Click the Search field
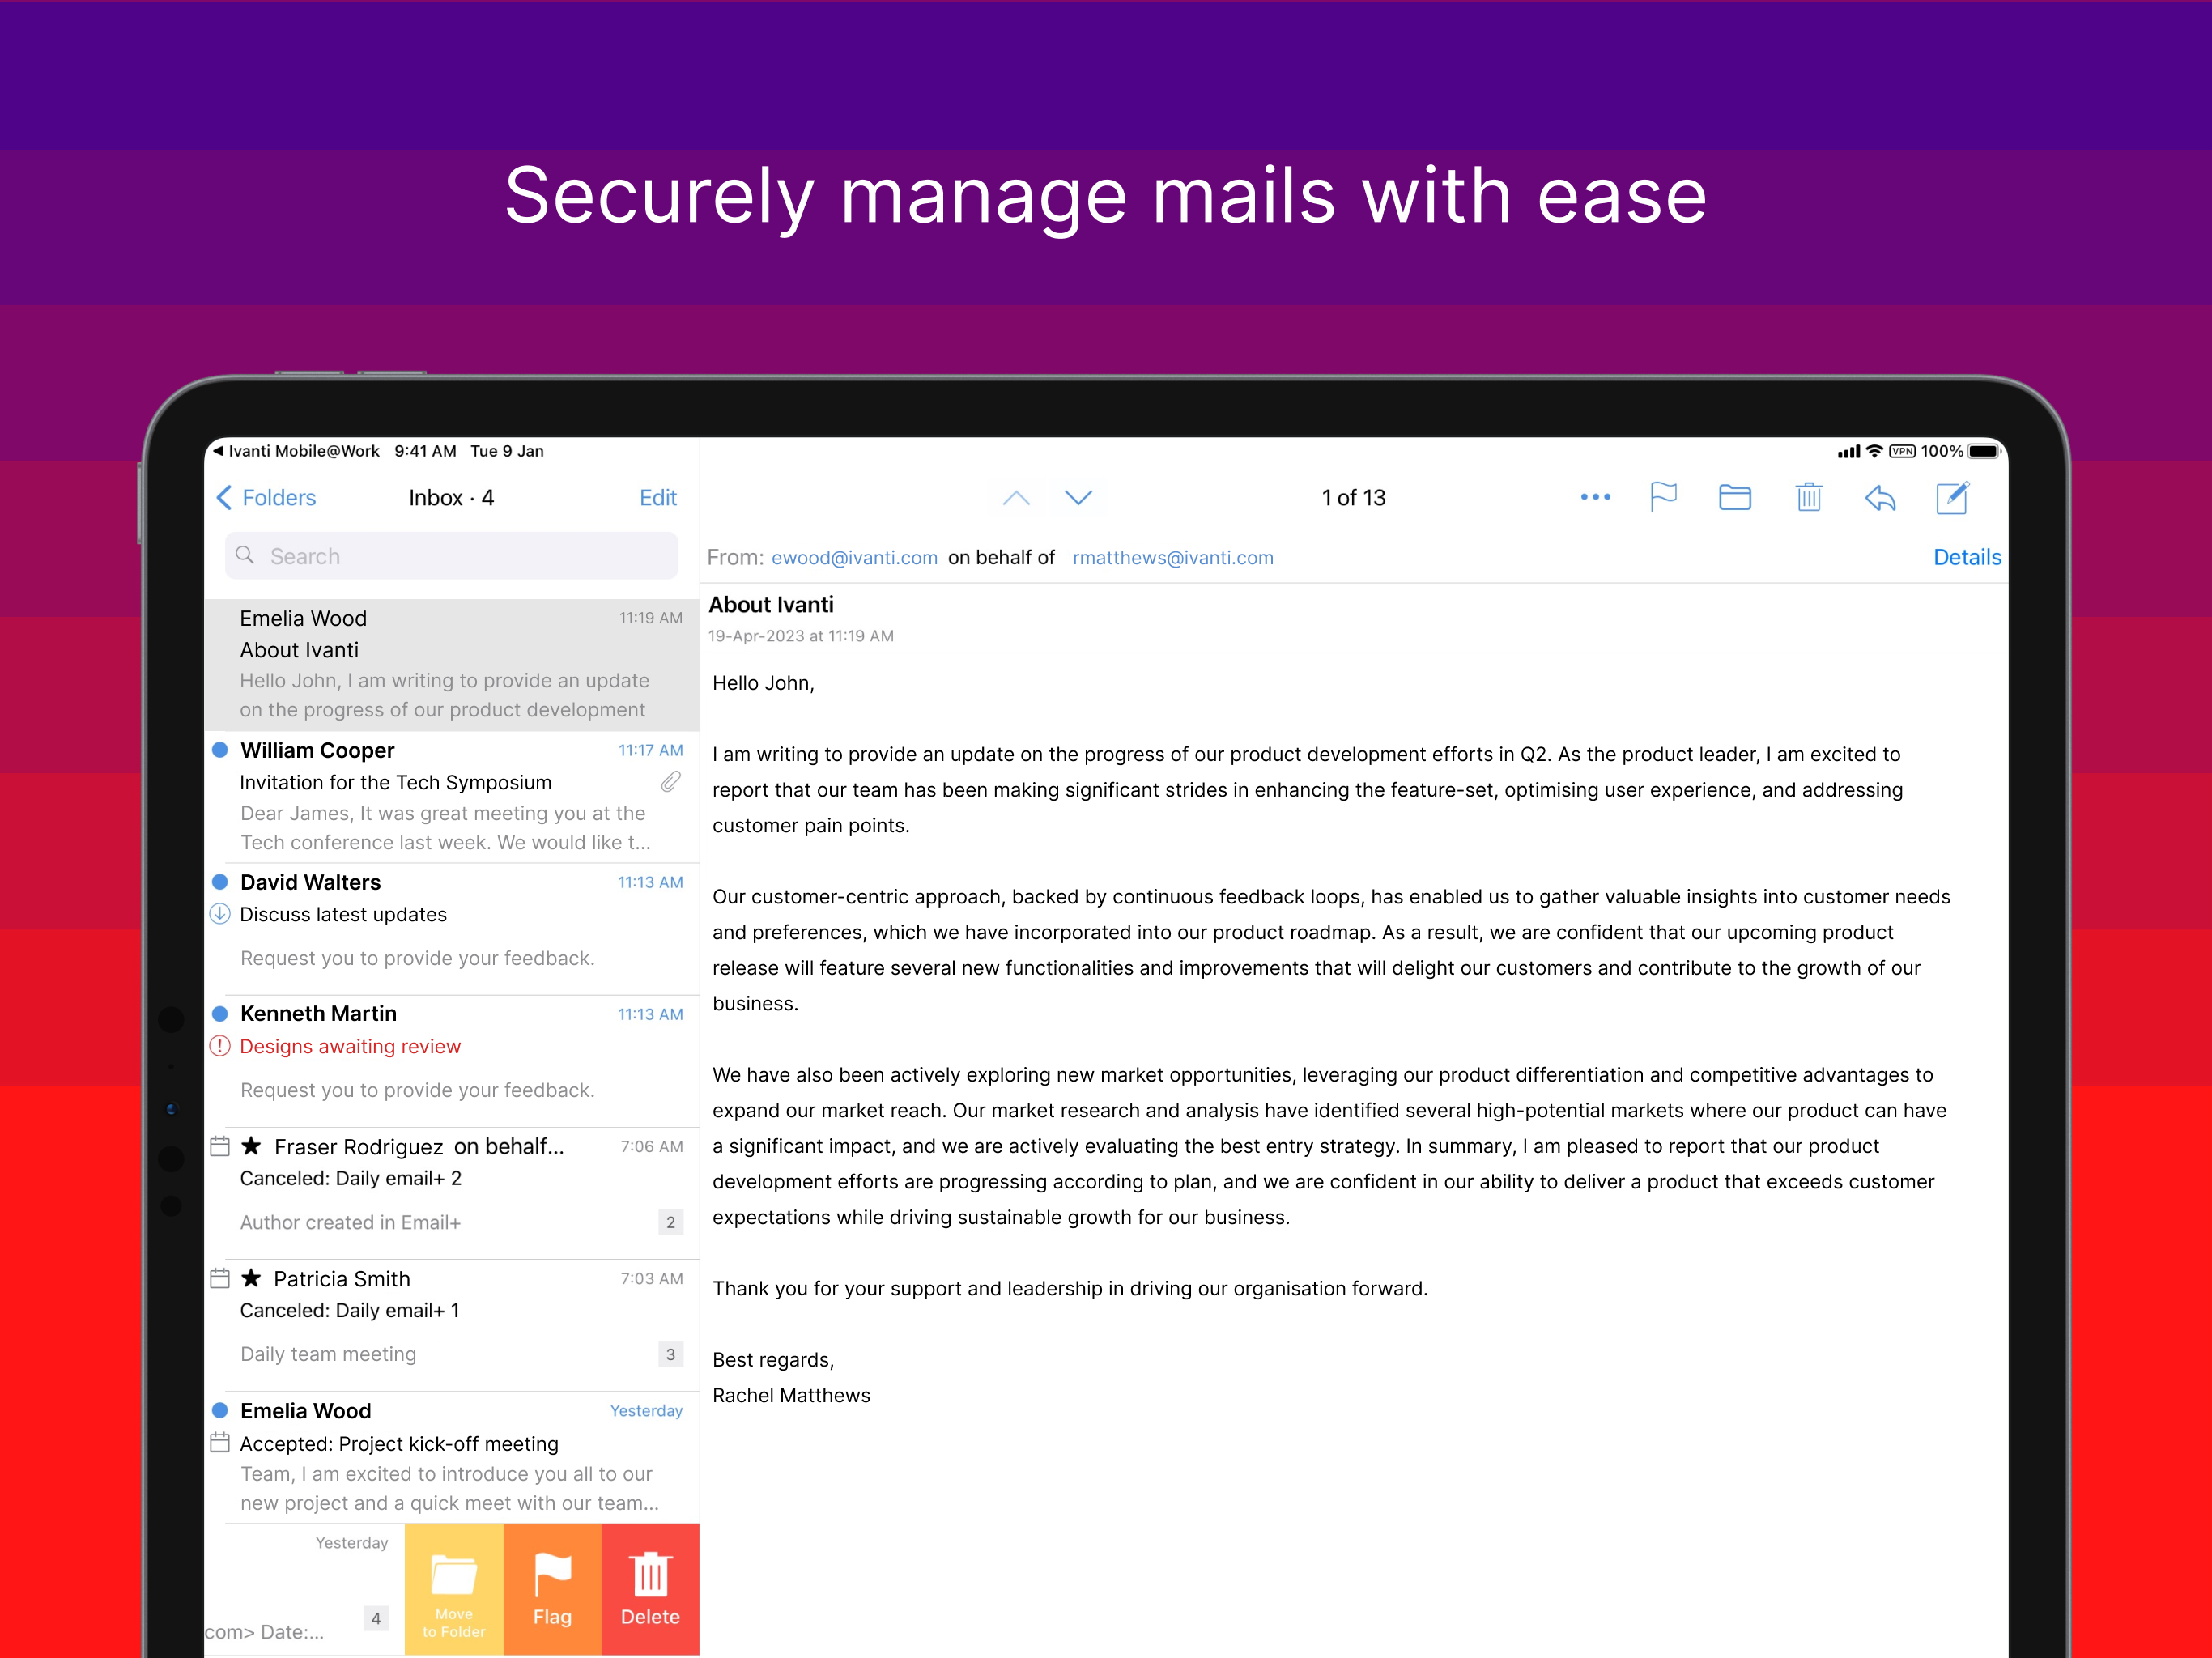The width and height of the screenshot is (2212, 1658). coord(452,556)
